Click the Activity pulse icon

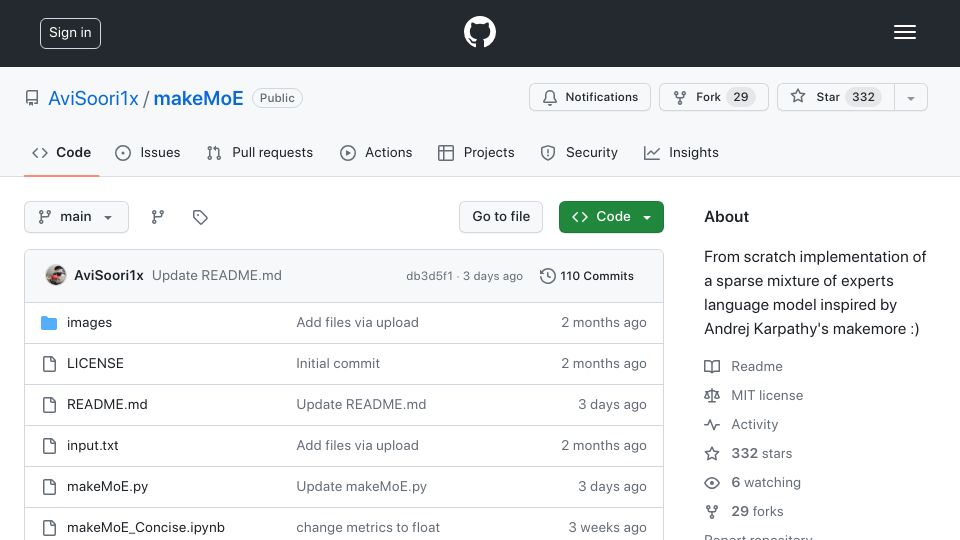[712, 424]
